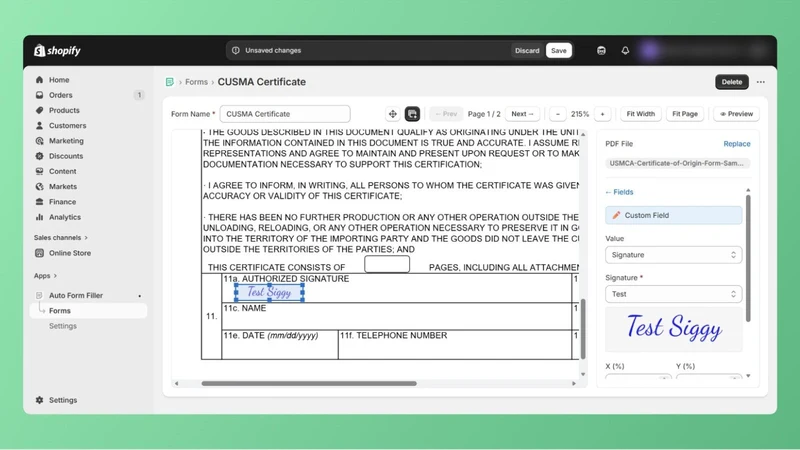
Task: Open the Signature dropdown showing Test
Action: 673,294
